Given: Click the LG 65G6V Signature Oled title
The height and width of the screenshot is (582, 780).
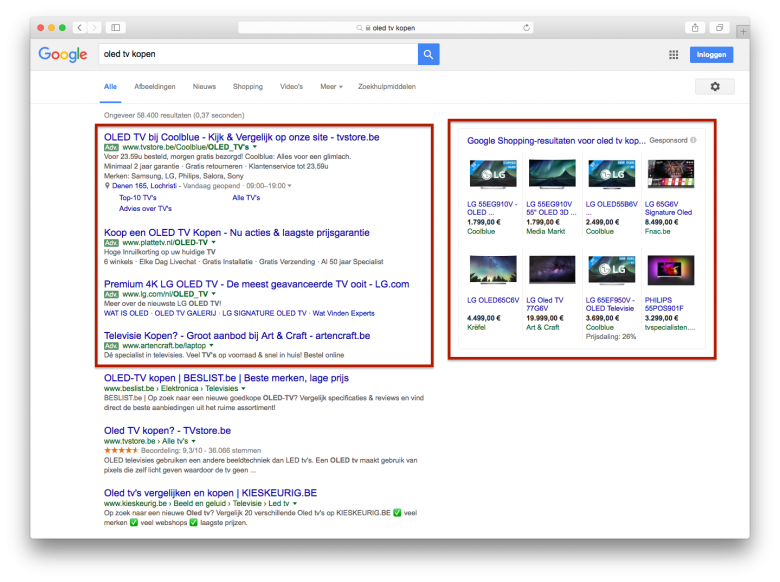Looking at the screenshot, I should 668,208.
